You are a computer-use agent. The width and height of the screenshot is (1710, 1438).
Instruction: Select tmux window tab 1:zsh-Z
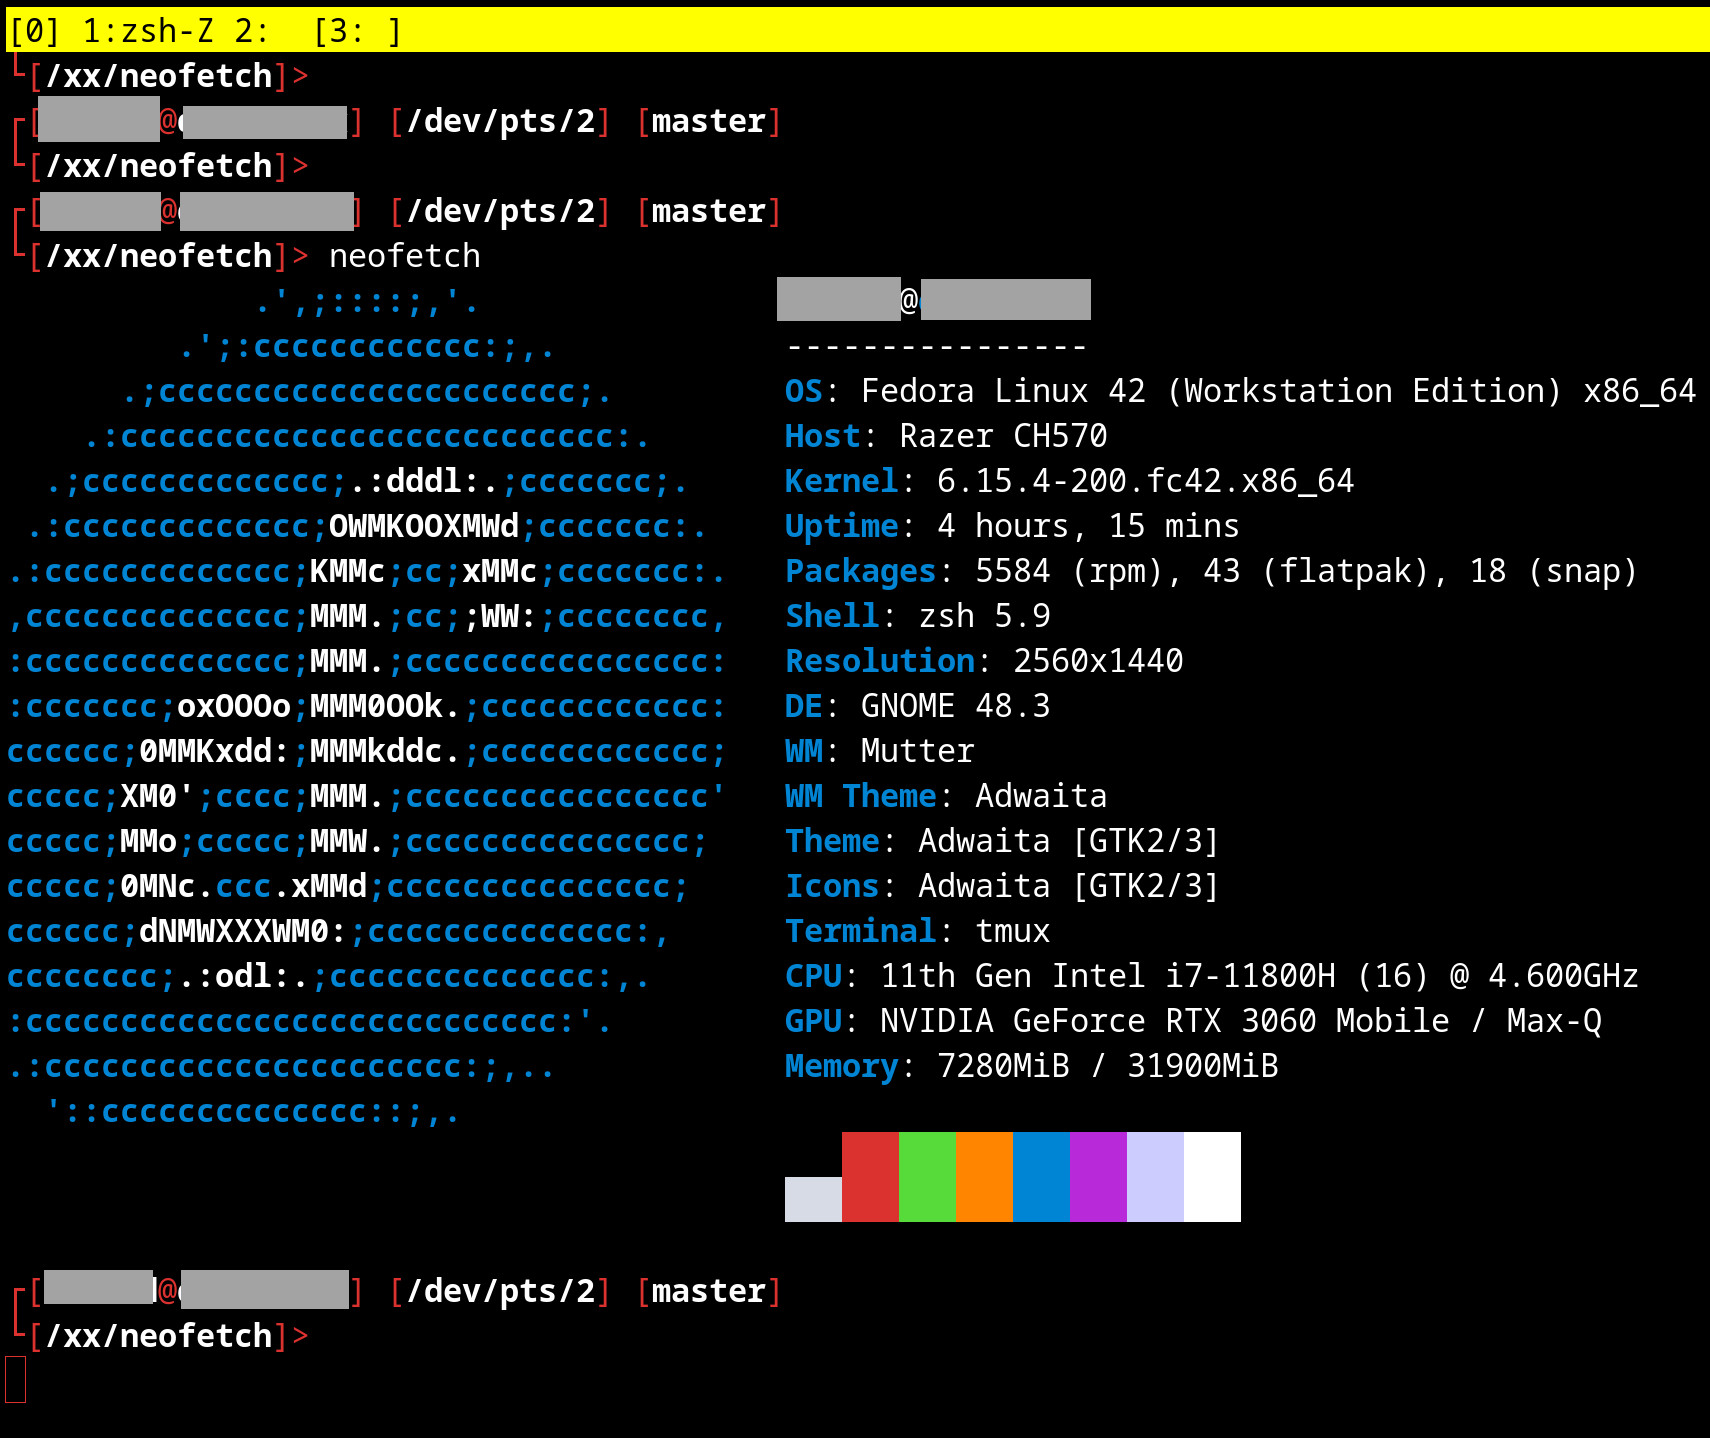click(147, 31)
